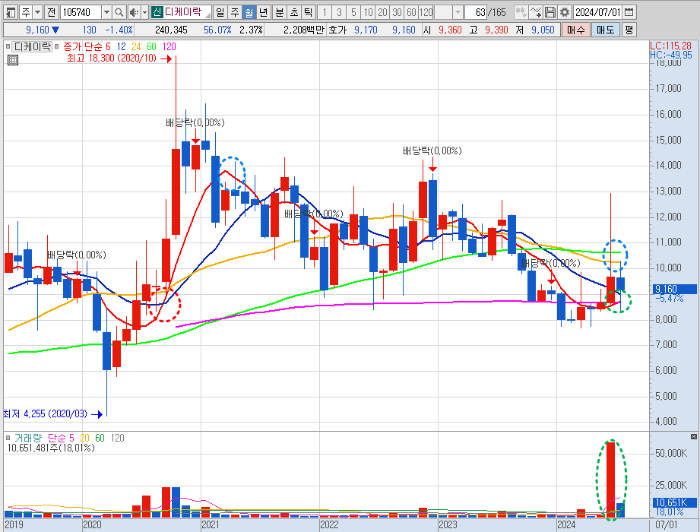Click the magenta 120 moving average legend
The image size is (700, 532).
(x=169, y=46)
